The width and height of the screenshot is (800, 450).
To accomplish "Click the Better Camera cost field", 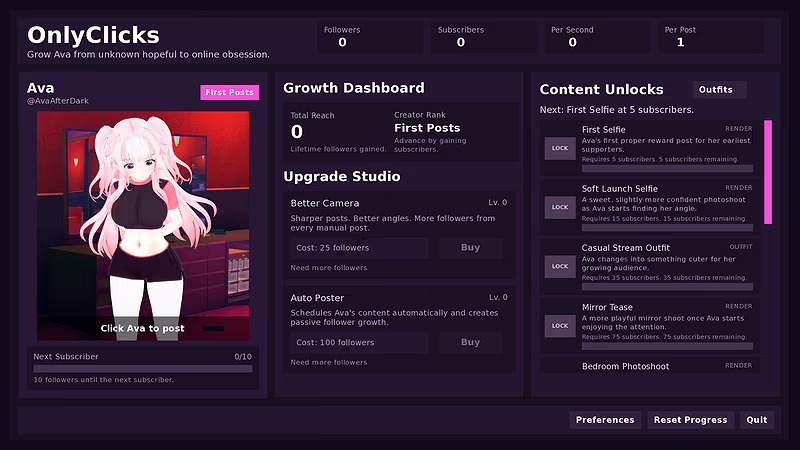I will [x=359, y=248].
